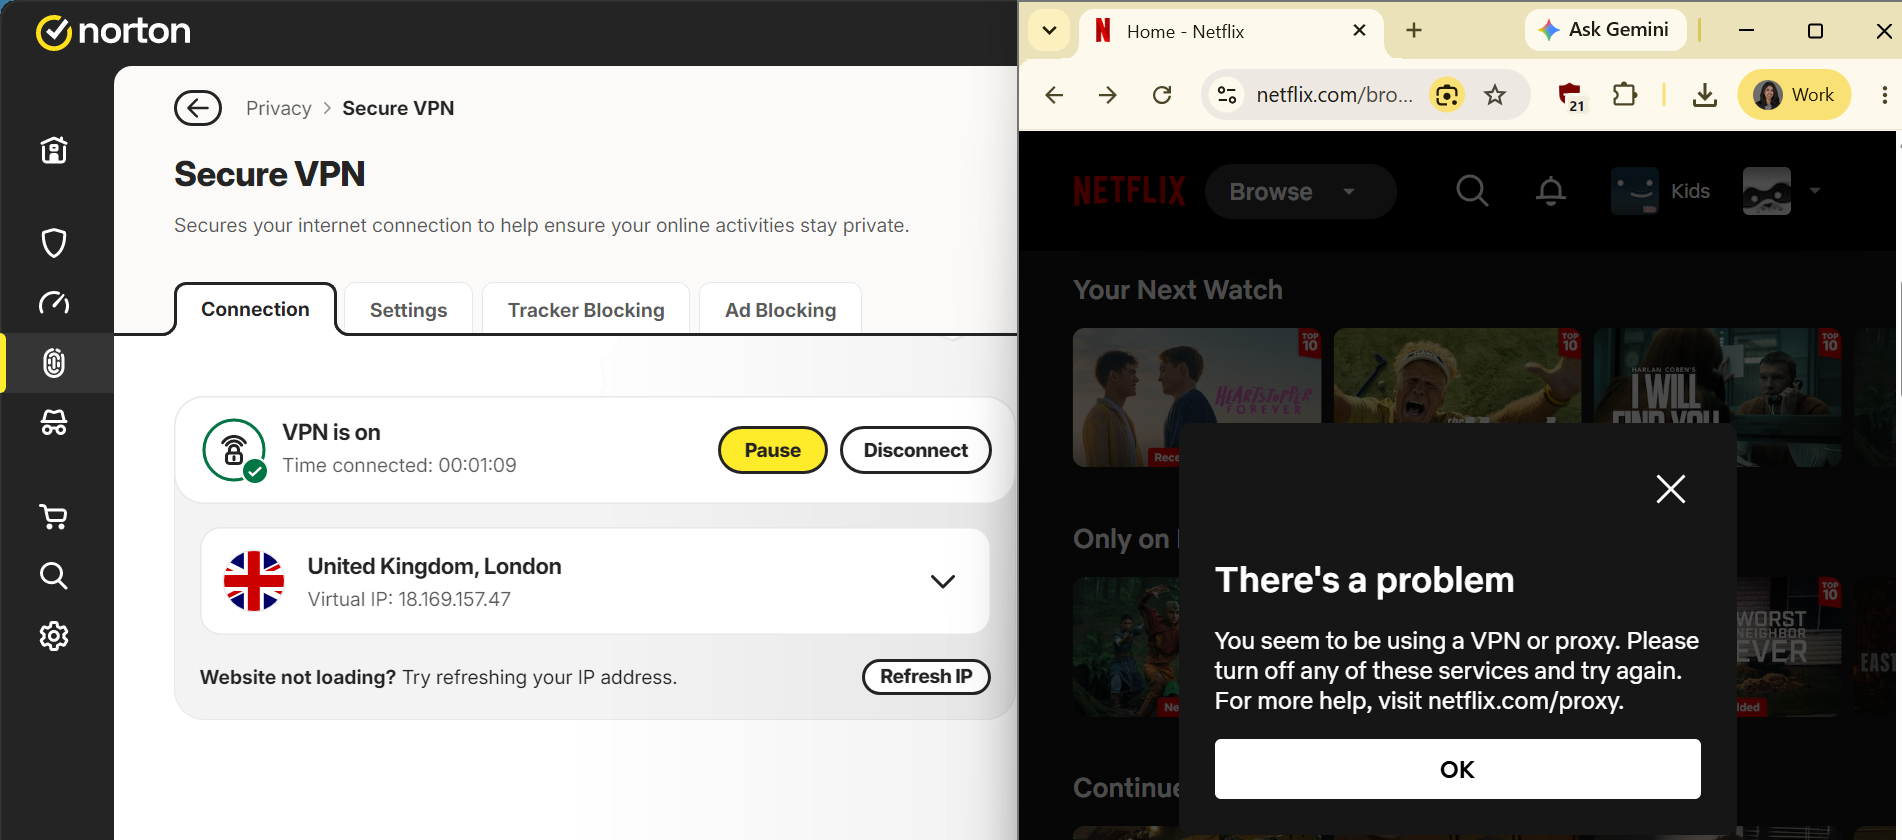The image size is (1902, 840).
Task: Click Chrome forward navigation arrow
Action: 1108,95
